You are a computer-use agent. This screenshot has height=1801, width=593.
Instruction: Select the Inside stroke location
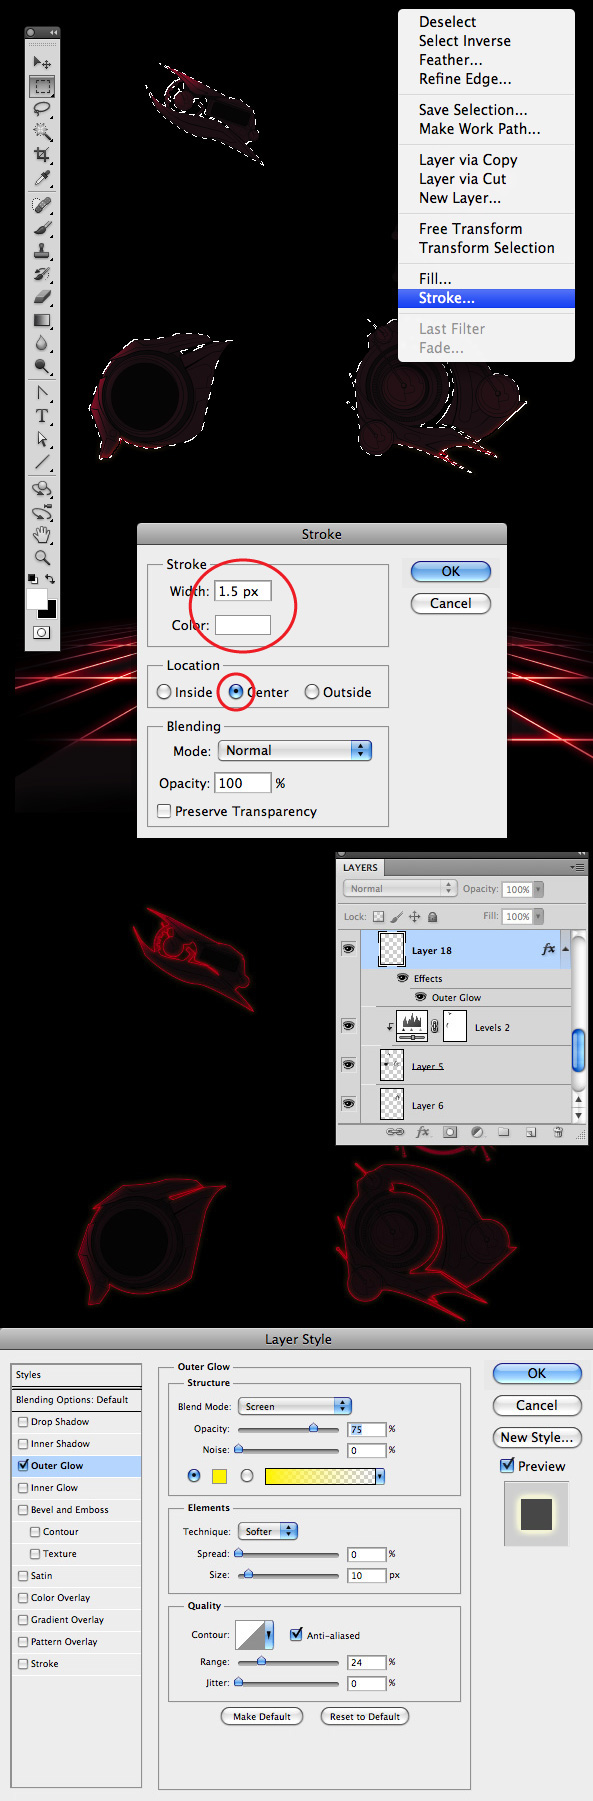(164, 692)
